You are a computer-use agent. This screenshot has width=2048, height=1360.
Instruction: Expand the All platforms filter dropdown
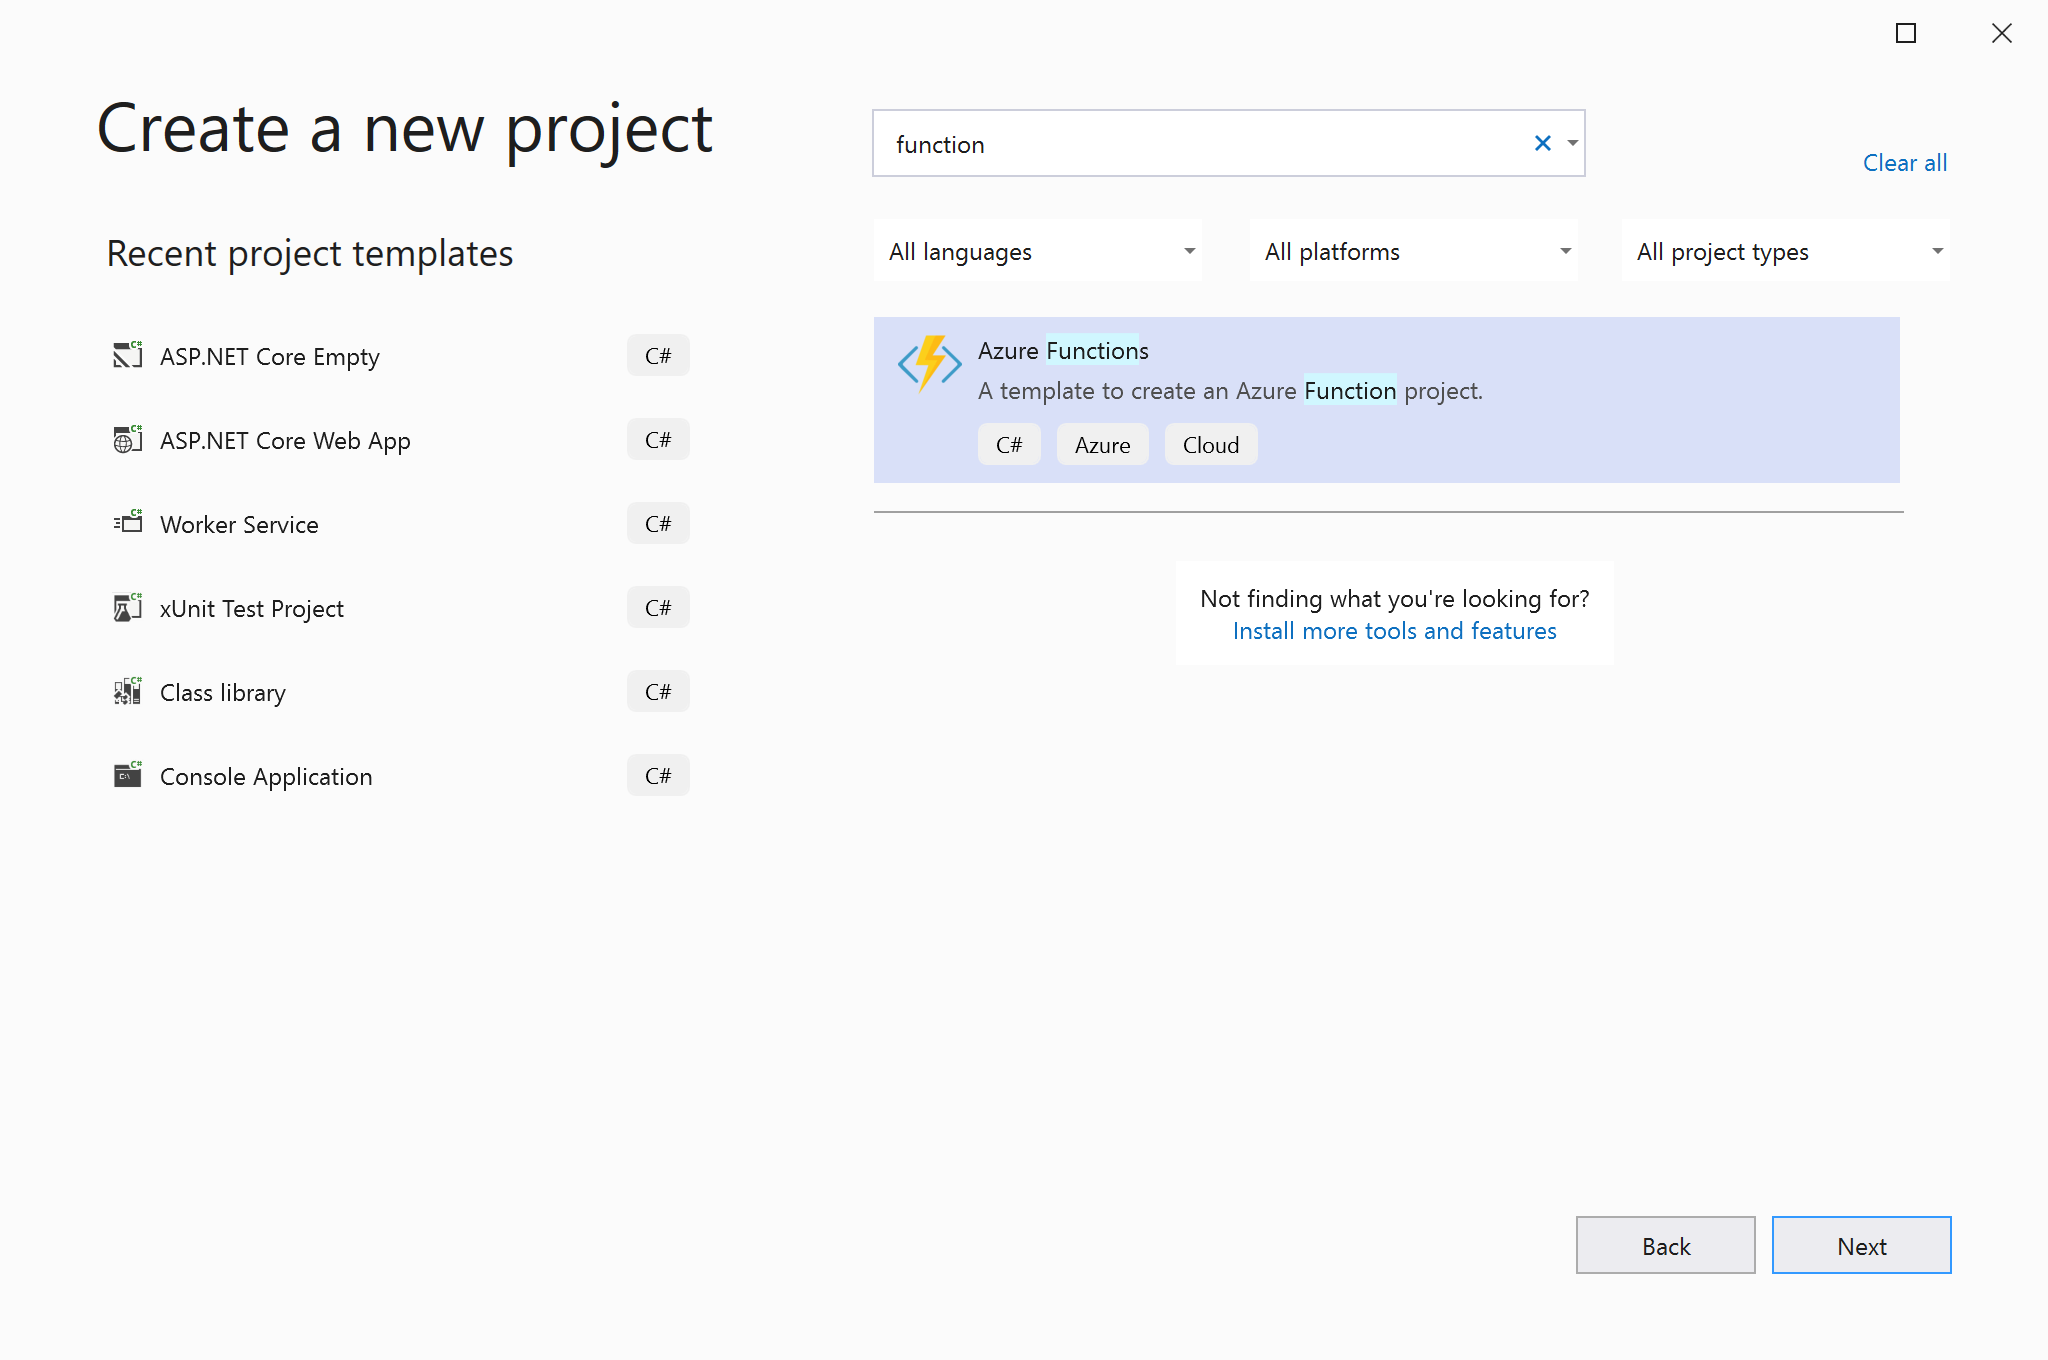point(1413,251)
